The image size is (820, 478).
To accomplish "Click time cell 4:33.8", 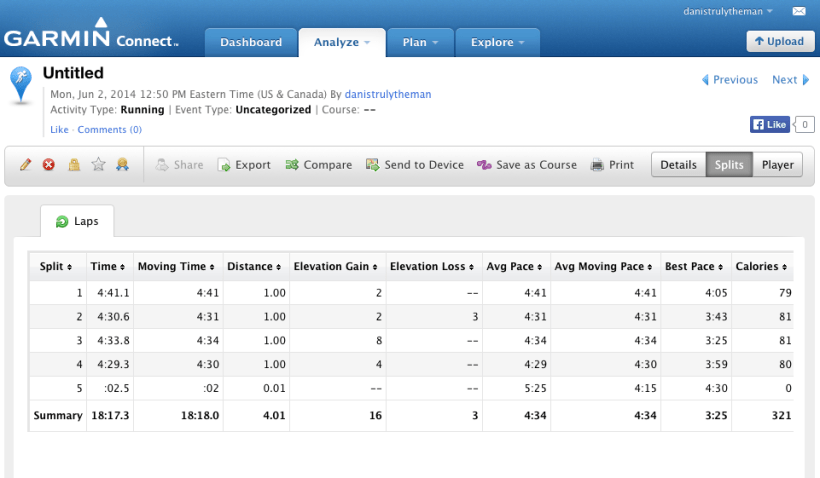I will (113, 340).
